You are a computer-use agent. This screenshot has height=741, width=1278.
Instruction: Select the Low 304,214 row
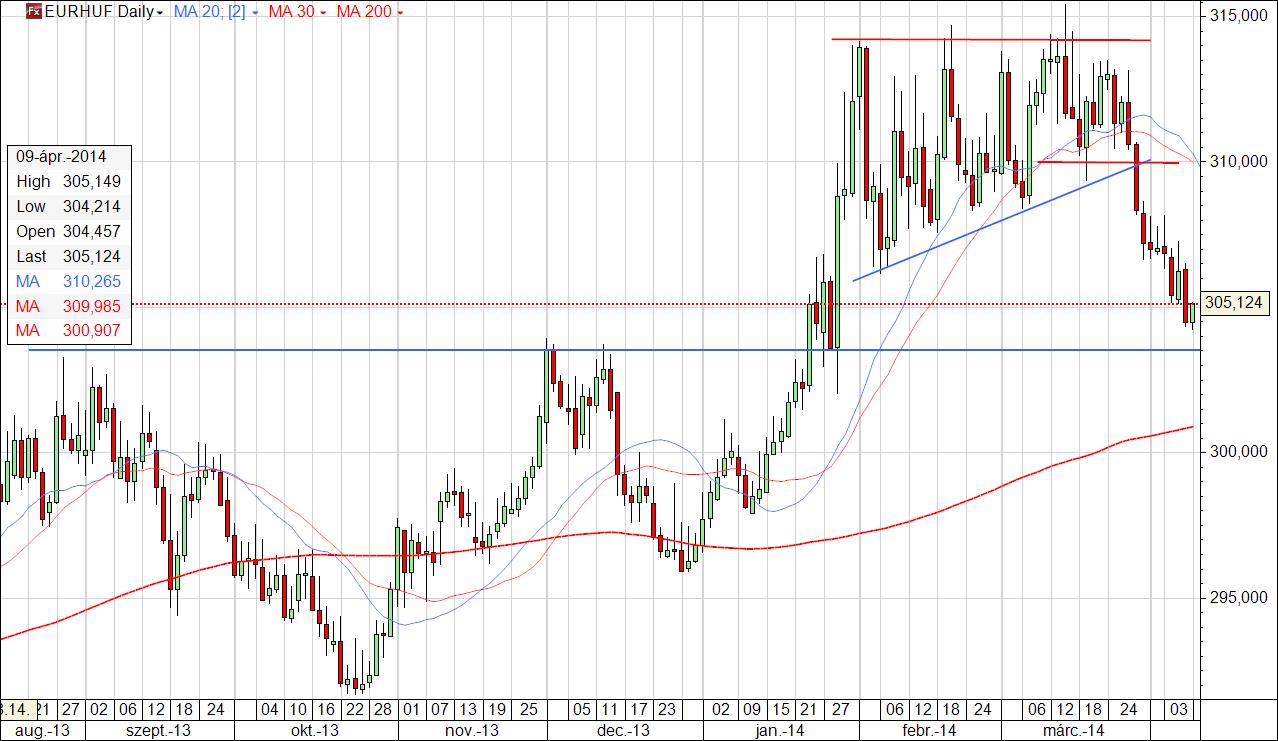69,207
